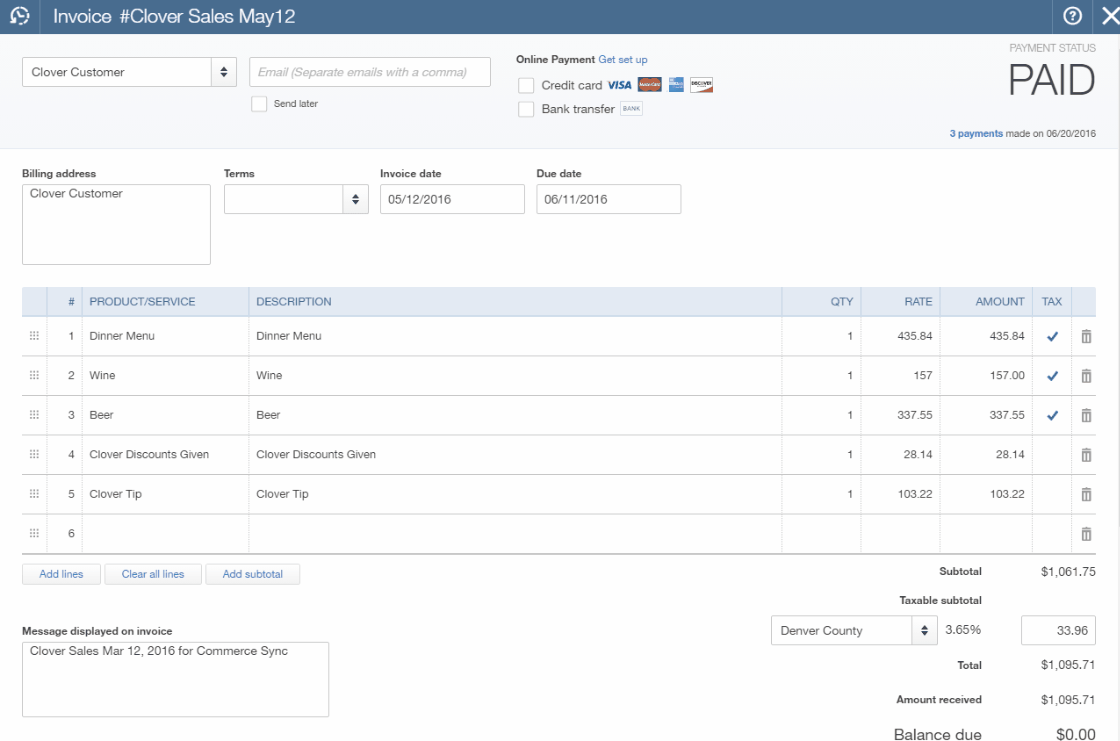Enable the Credit card payment checkbox
Image resolution: width=1120 pixels, height=741 pixels.
pyautogui.click(x=524, y=85)
